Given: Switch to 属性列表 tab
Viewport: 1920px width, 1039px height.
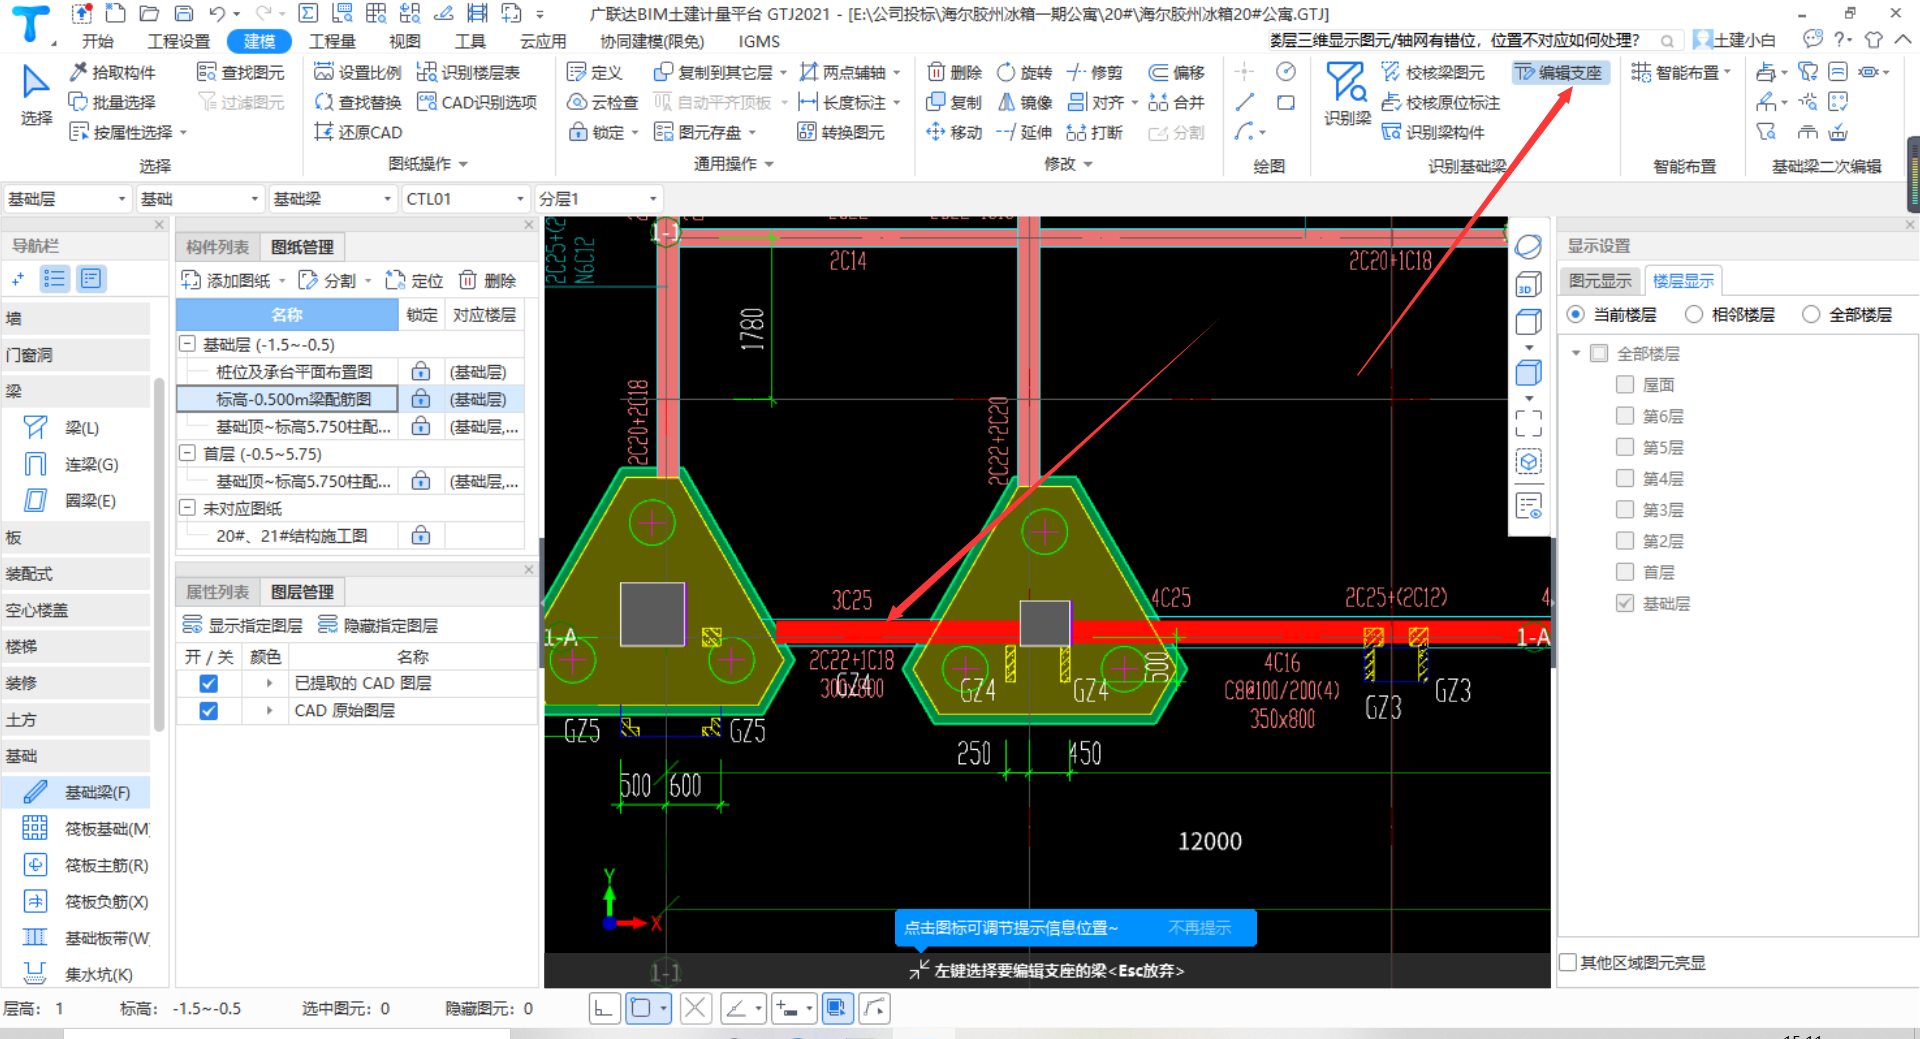Looking at the screenshot, I should coord(217,592).
